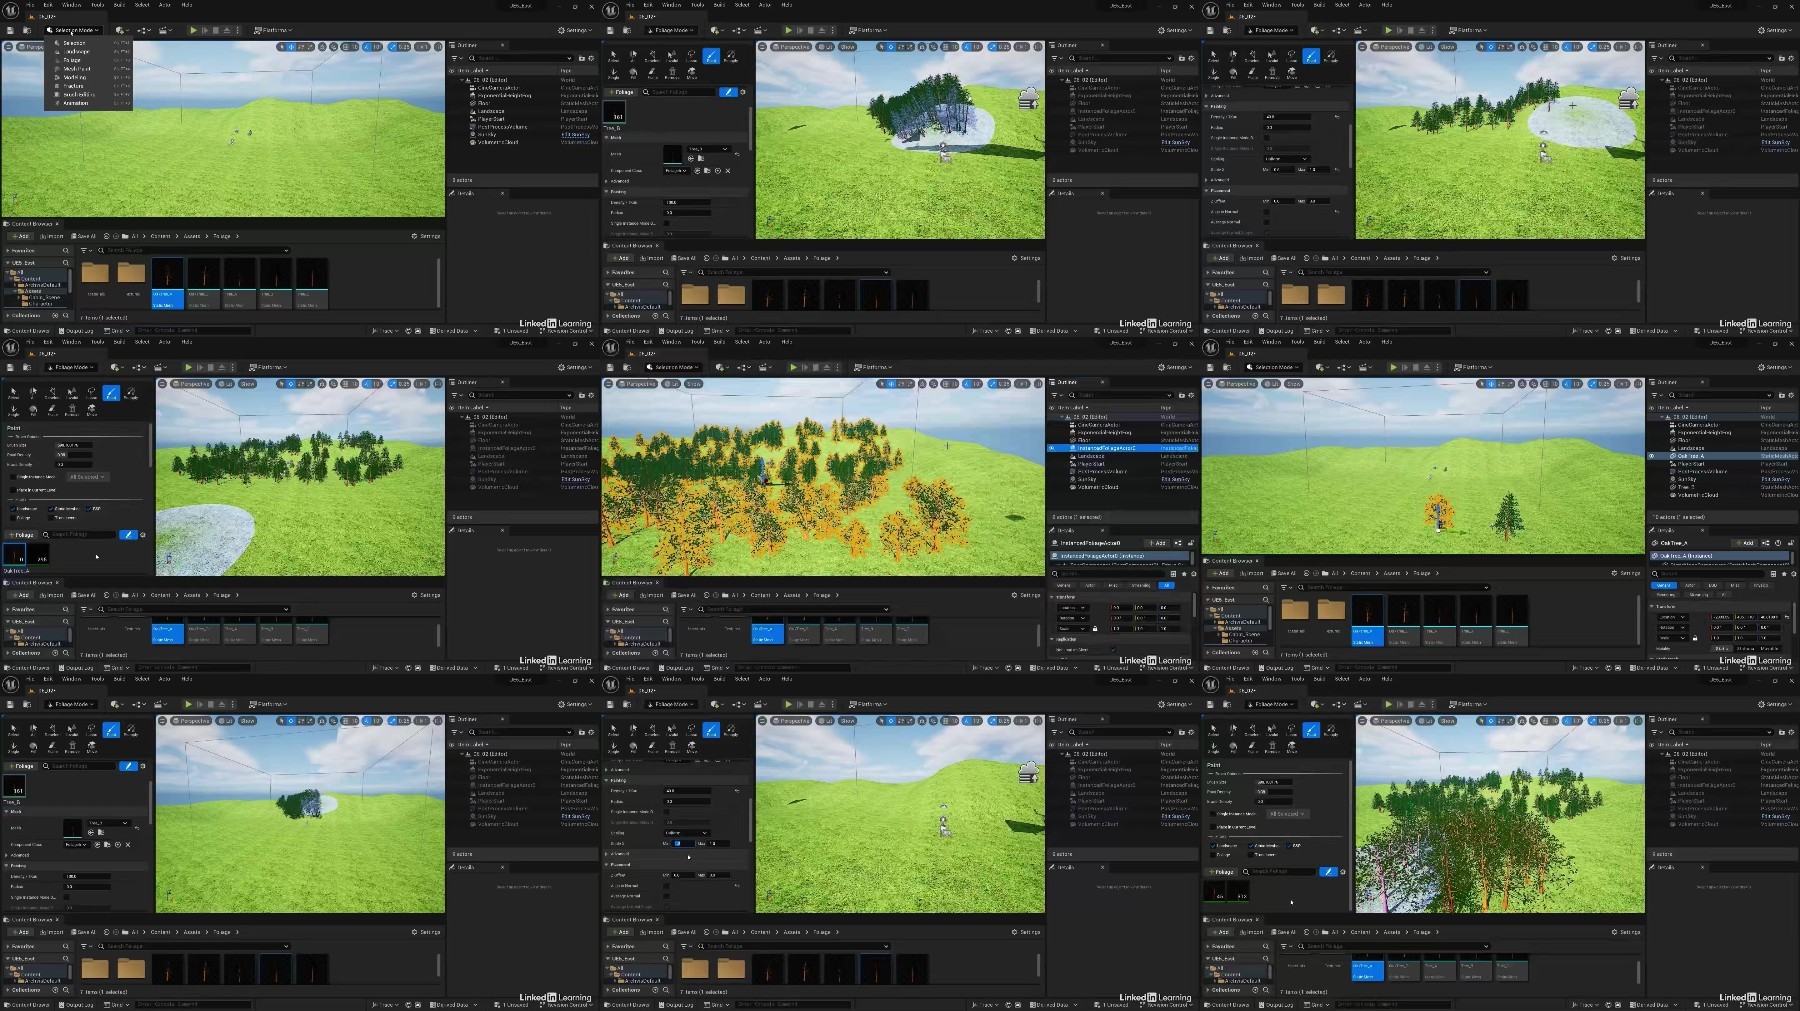Viewport: 1800px width, 1011px height.
Task: Center frame: click the Details Add component button
Action: click(x=1157, y=543)
